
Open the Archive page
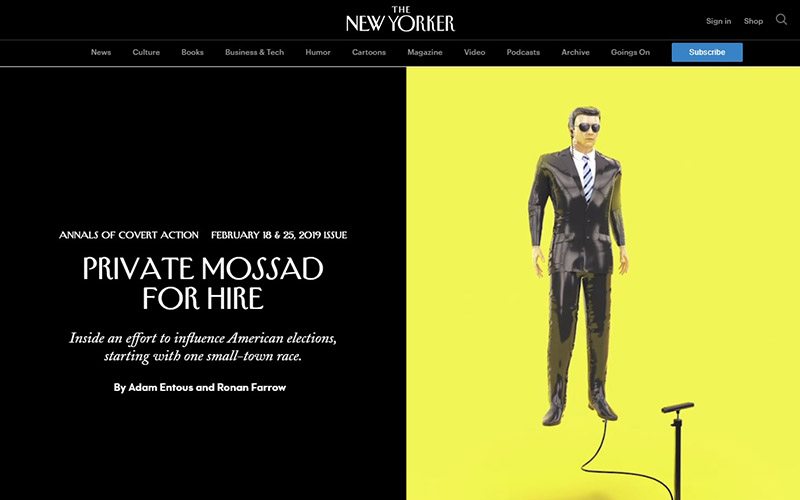576,52
